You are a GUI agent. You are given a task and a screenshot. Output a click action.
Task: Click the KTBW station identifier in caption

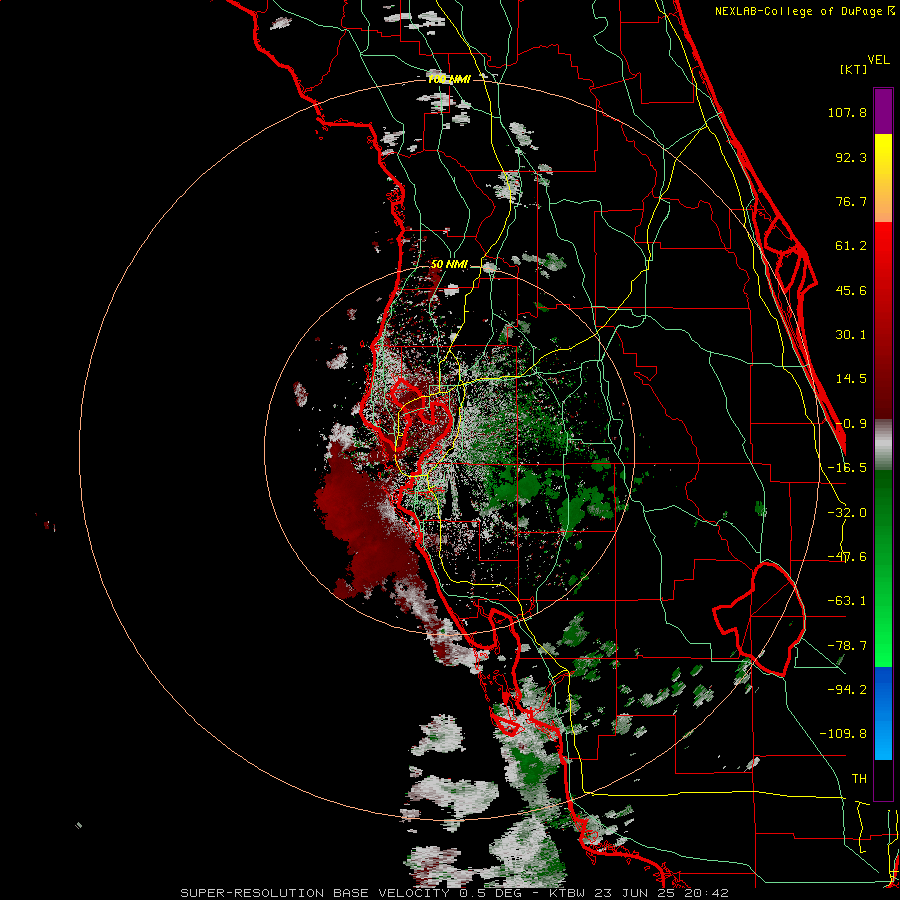tap(566, 893)
